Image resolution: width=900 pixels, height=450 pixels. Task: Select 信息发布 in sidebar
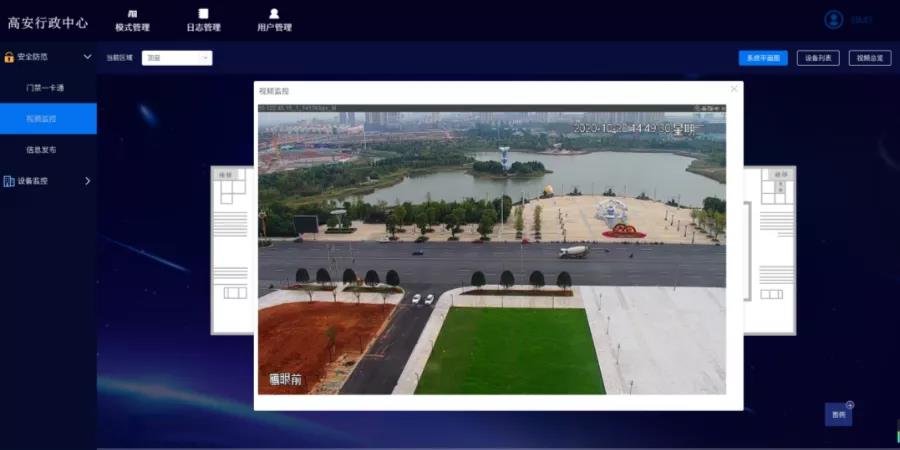coord(41,150)
